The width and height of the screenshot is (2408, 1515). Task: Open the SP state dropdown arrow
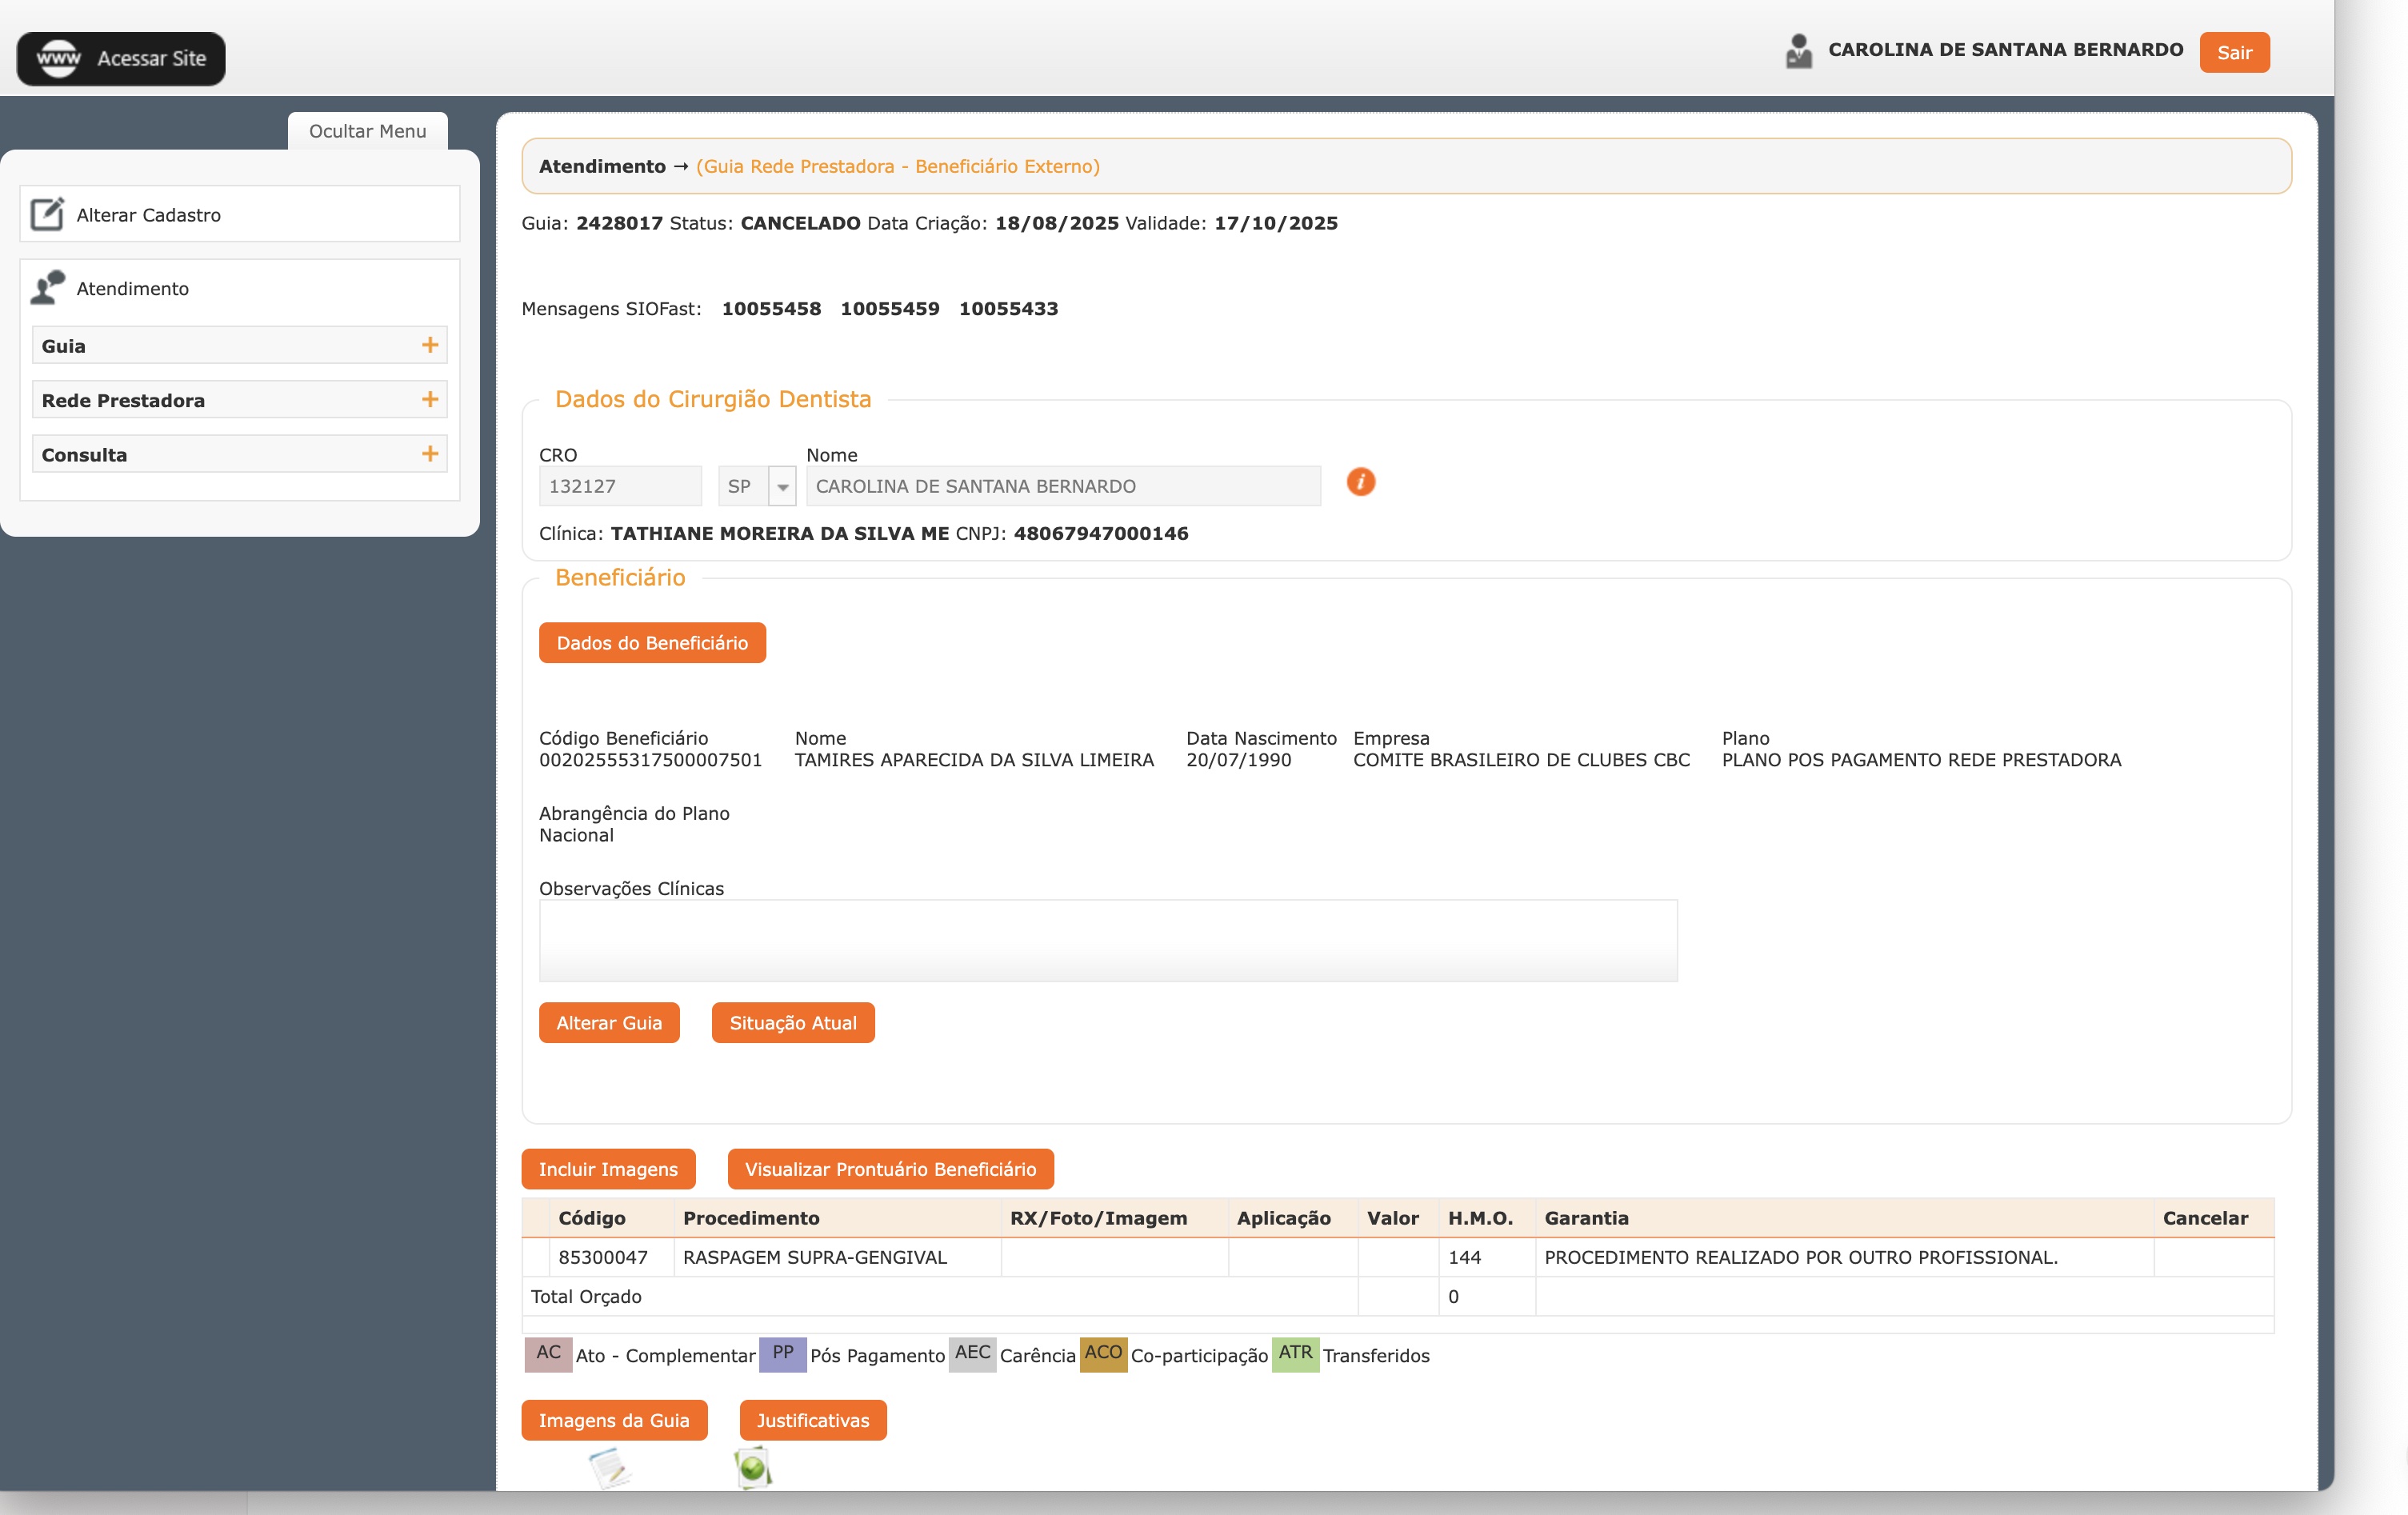tap(783, 487)
